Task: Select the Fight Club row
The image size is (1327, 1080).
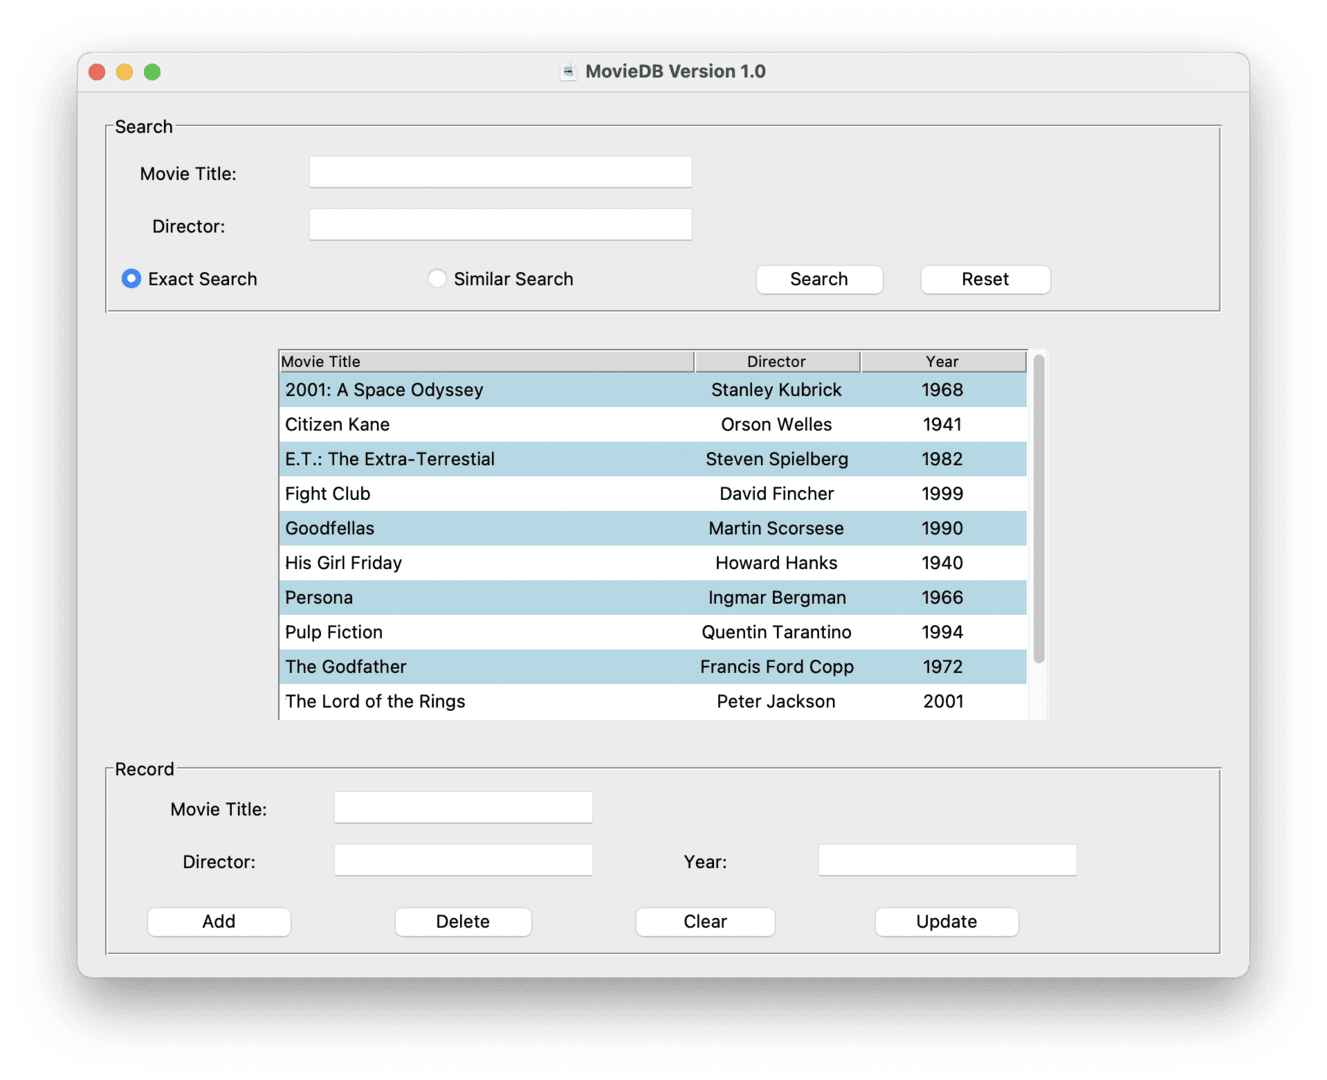Action: click(x=653, y=494)
